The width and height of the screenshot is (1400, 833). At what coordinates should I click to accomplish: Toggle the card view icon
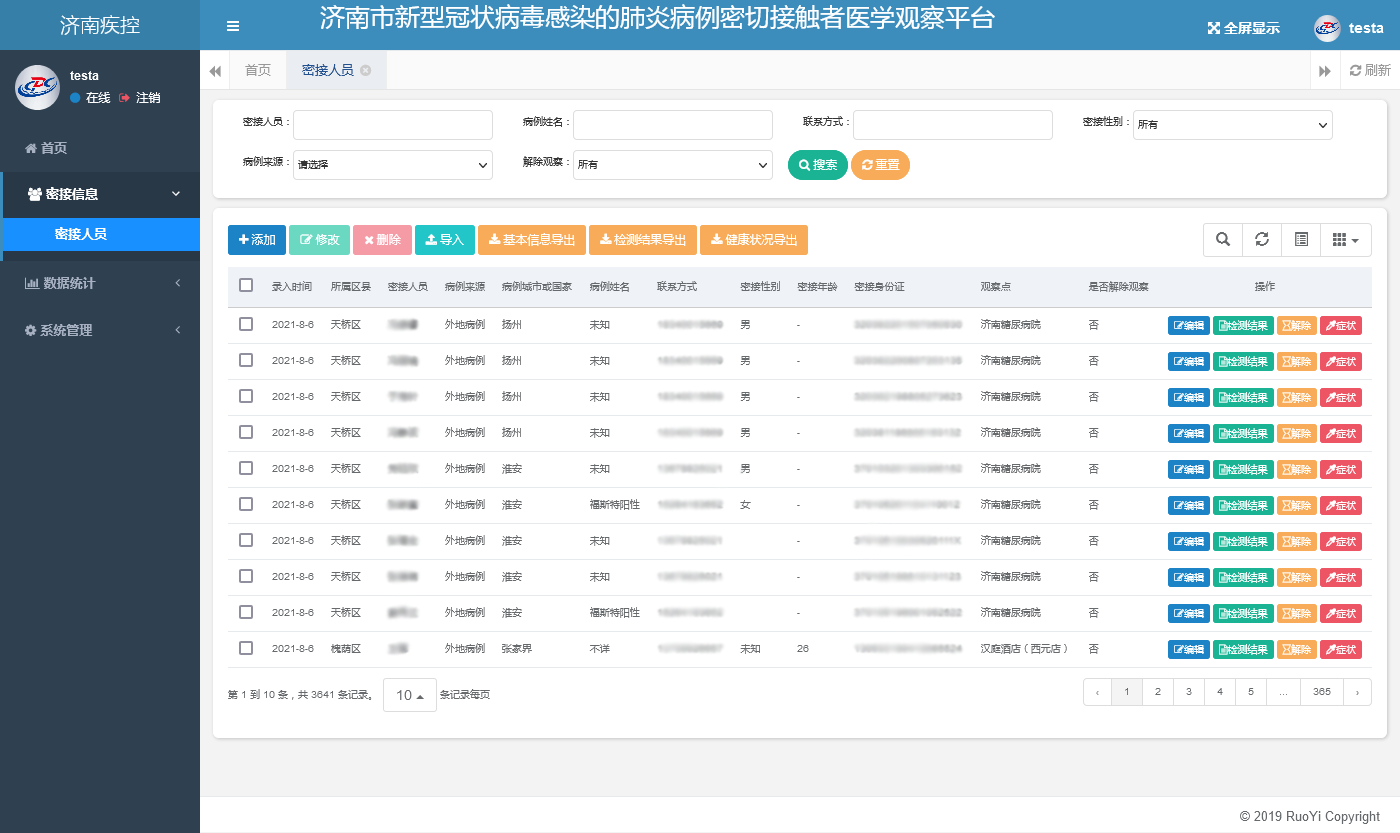coord(1301,240)
